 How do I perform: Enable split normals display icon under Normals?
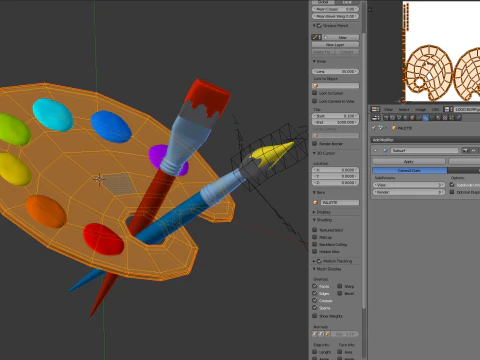[321, 334]
